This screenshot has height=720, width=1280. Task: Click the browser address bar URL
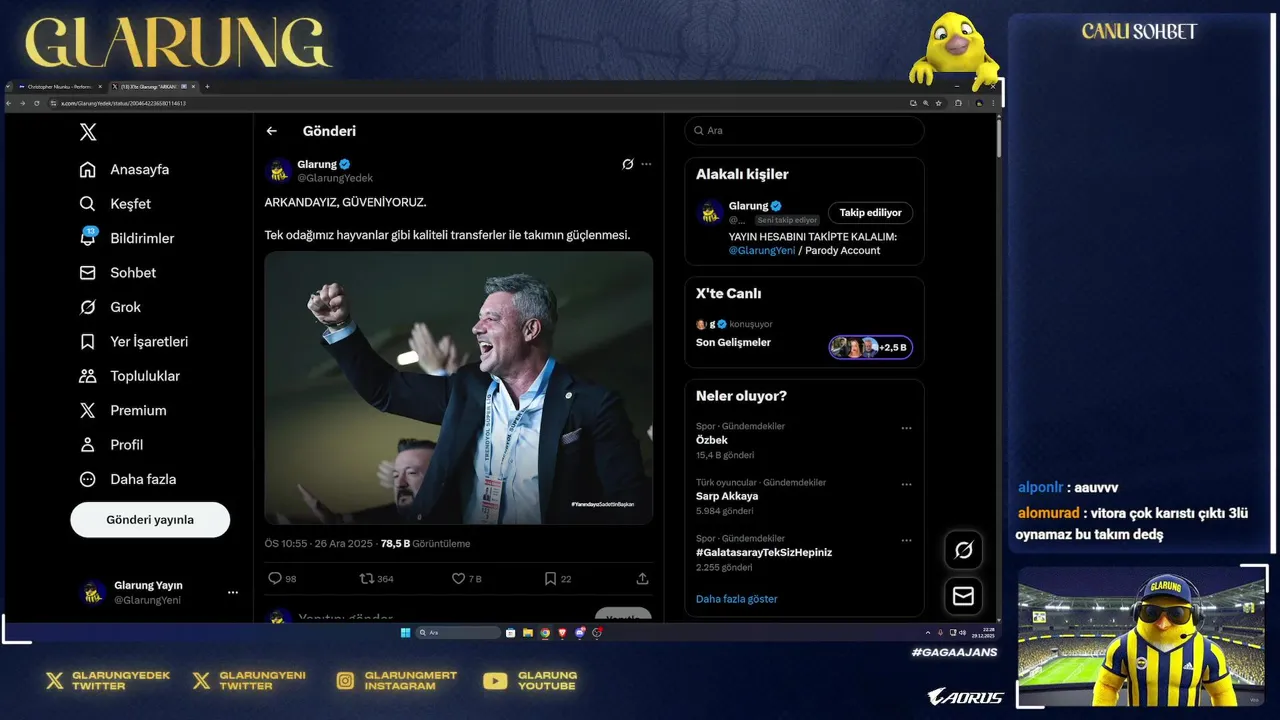[124, 103]
